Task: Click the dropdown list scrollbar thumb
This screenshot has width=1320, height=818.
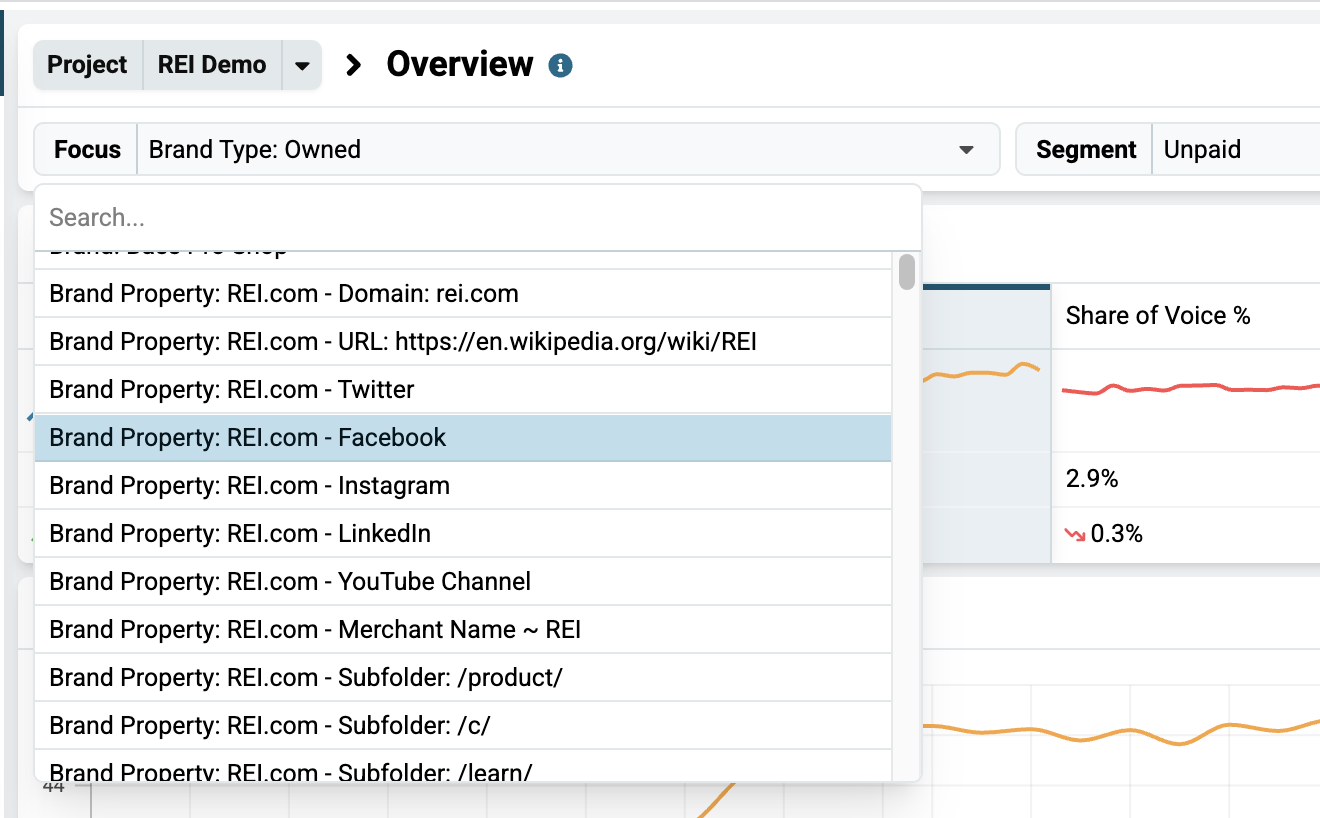Action: pyautogui.click(x=907, y=272)
